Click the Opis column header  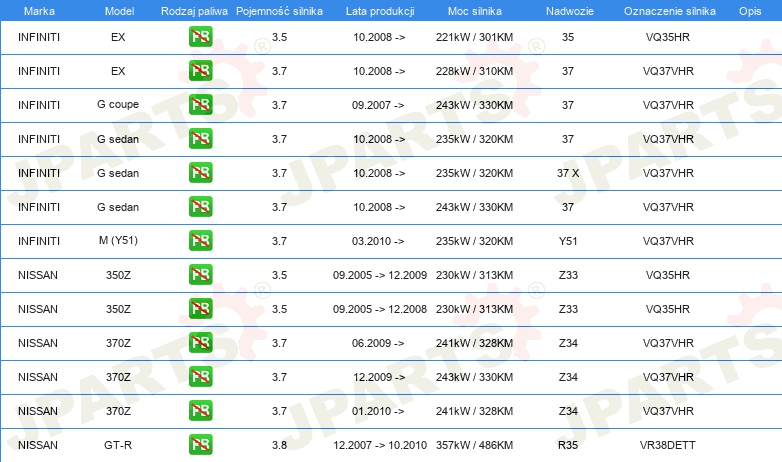(750, 11)
